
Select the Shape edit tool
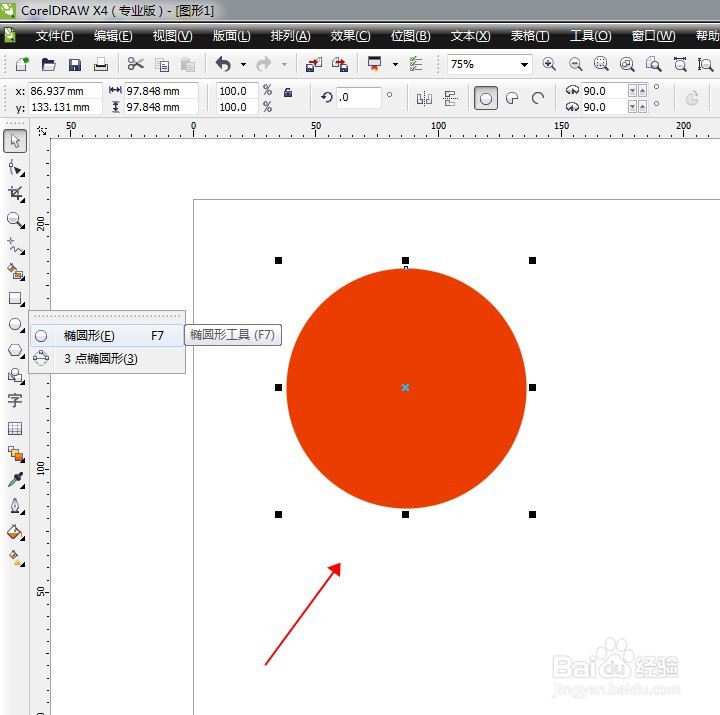click(x=16, y=168)
